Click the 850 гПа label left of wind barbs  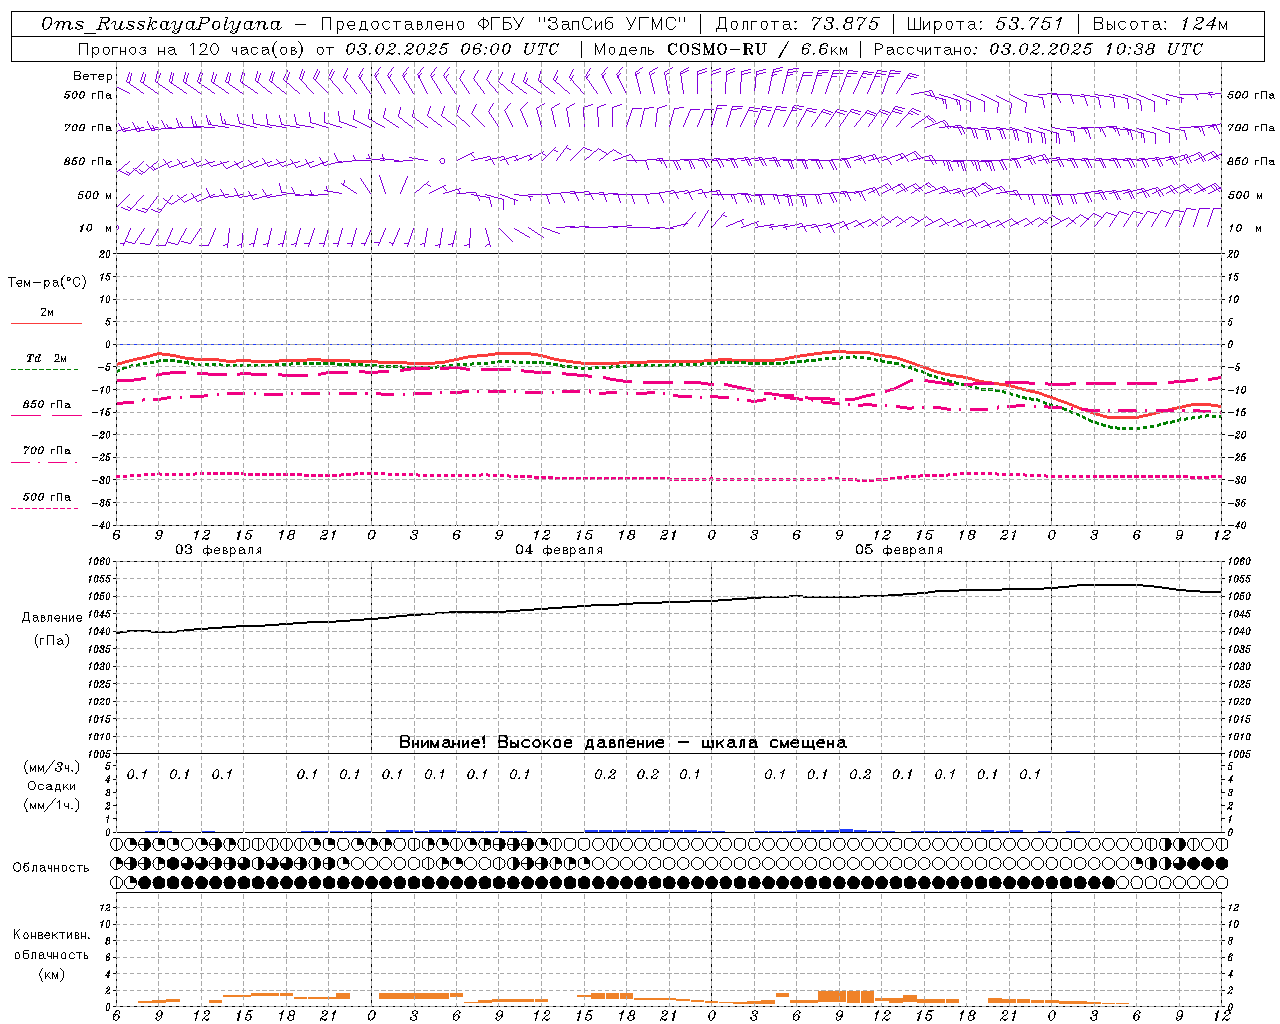[88, 161]
